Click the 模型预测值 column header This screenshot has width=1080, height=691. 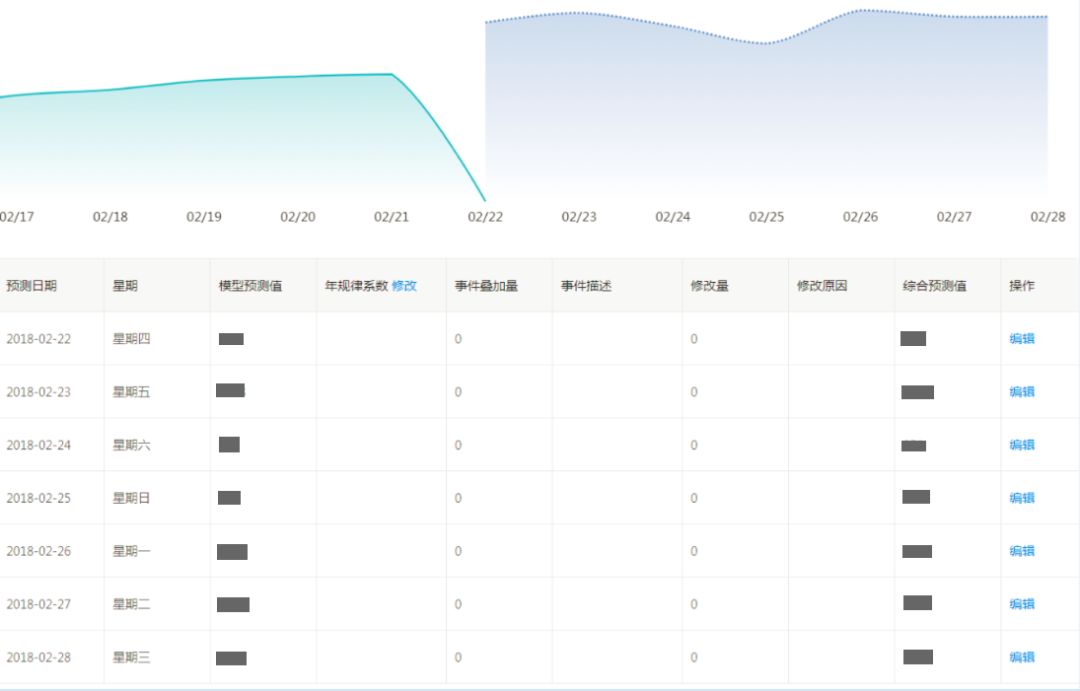coord(250,286)
